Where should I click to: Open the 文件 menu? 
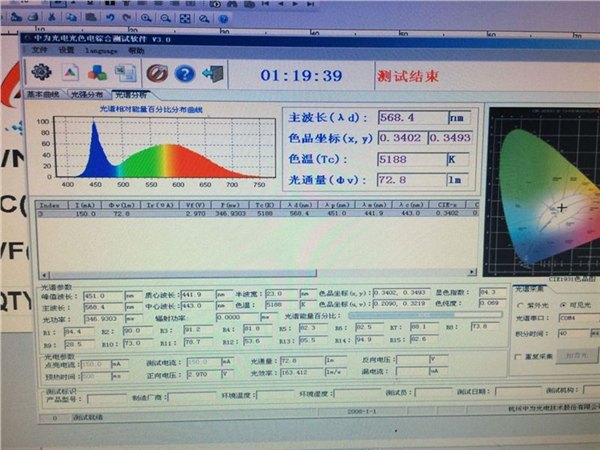(39, 50)
